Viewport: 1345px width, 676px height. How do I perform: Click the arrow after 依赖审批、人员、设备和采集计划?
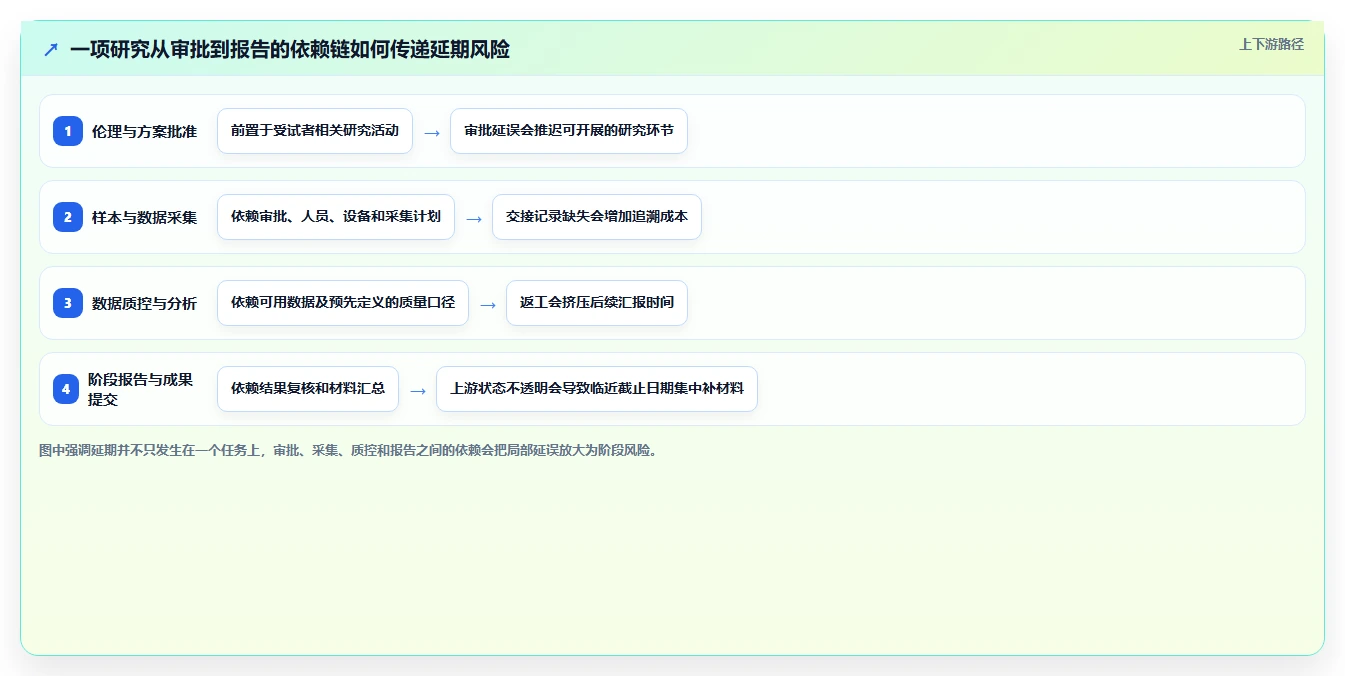pyautogui.click(x=474, y=218)
